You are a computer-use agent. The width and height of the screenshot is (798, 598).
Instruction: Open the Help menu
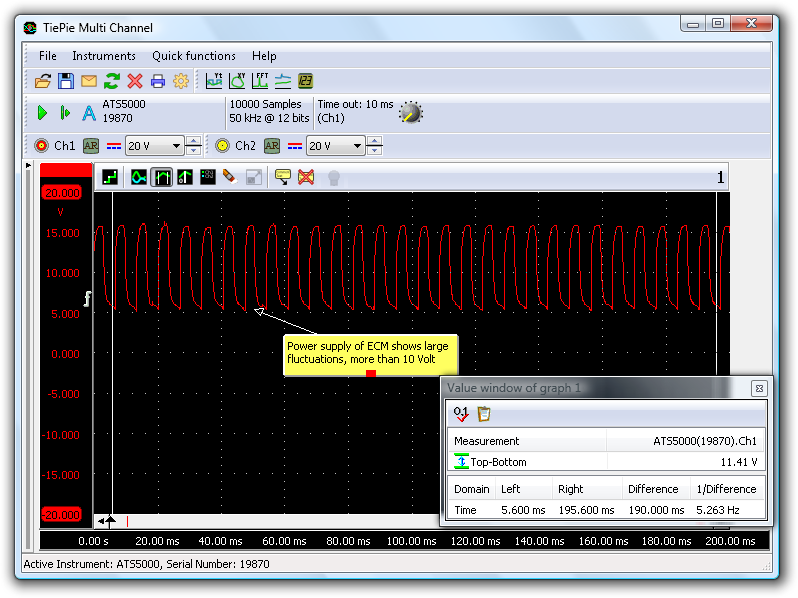pos(264,56)
